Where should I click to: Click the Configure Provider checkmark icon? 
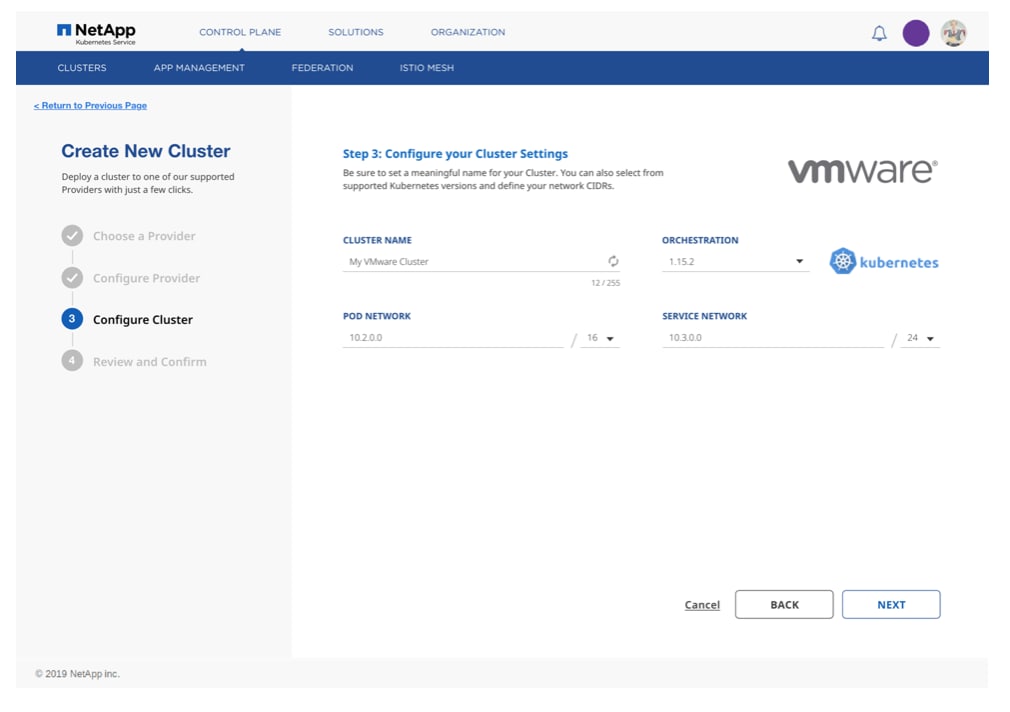72,278
